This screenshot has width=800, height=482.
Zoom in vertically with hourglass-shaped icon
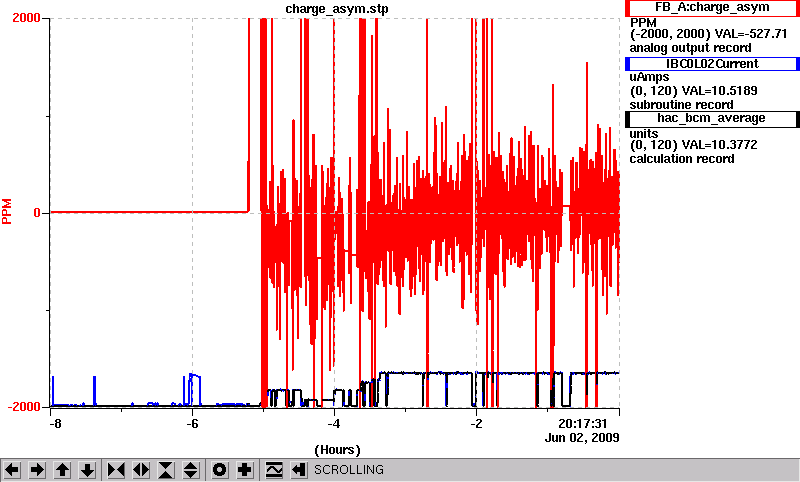[166, 469]
